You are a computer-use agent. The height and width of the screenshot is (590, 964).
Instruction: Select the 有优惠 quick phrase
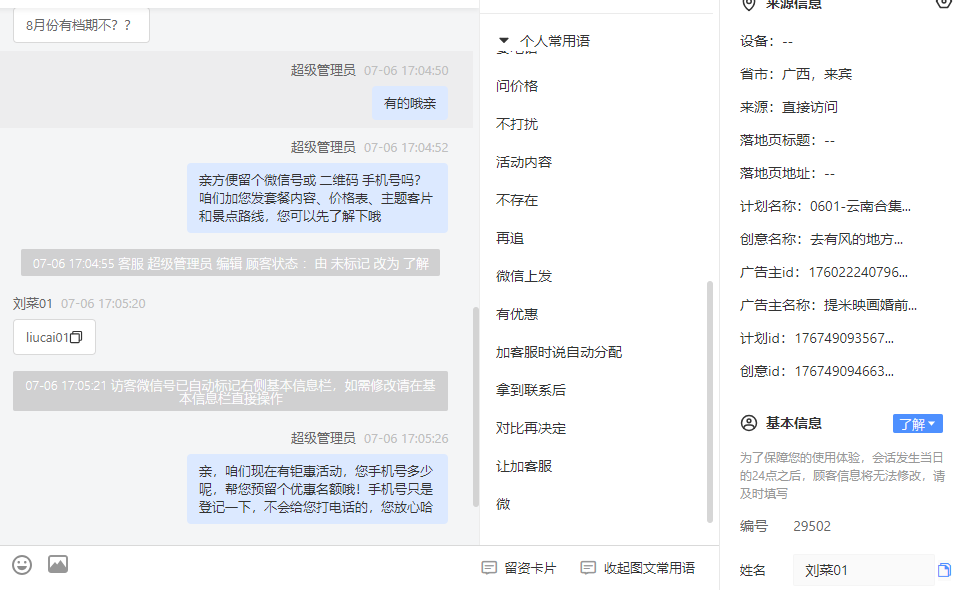tap(517, 315)
